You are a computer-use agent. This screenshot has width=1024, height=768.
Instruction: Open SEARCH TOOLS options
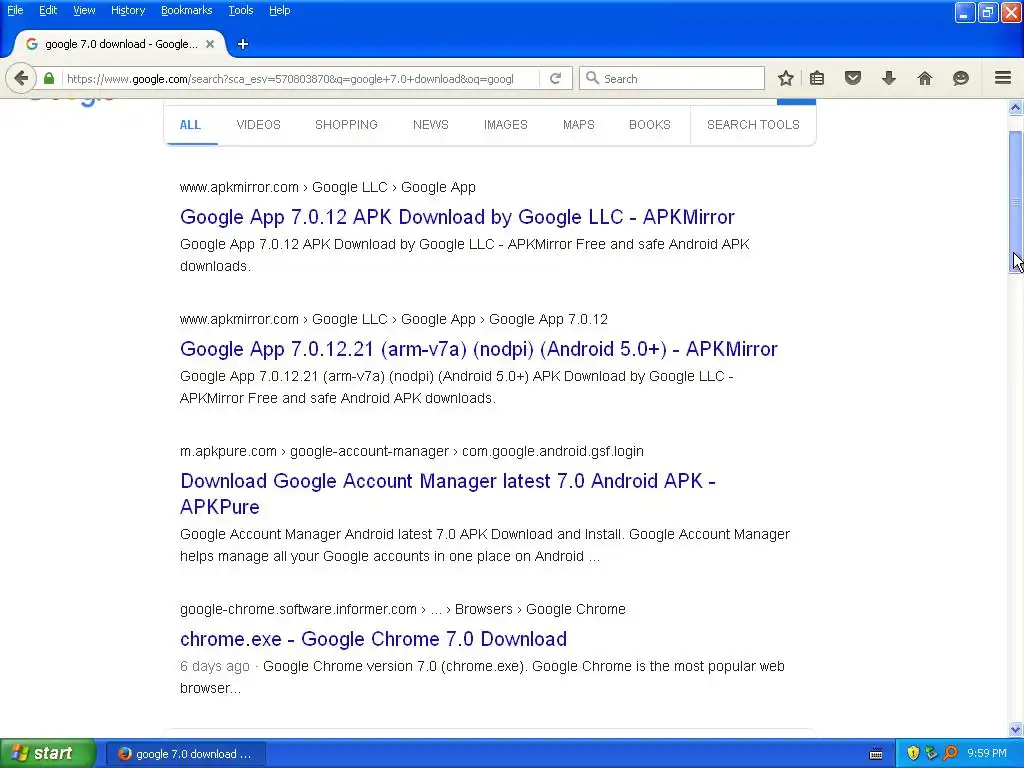click(x=753, y=125)
